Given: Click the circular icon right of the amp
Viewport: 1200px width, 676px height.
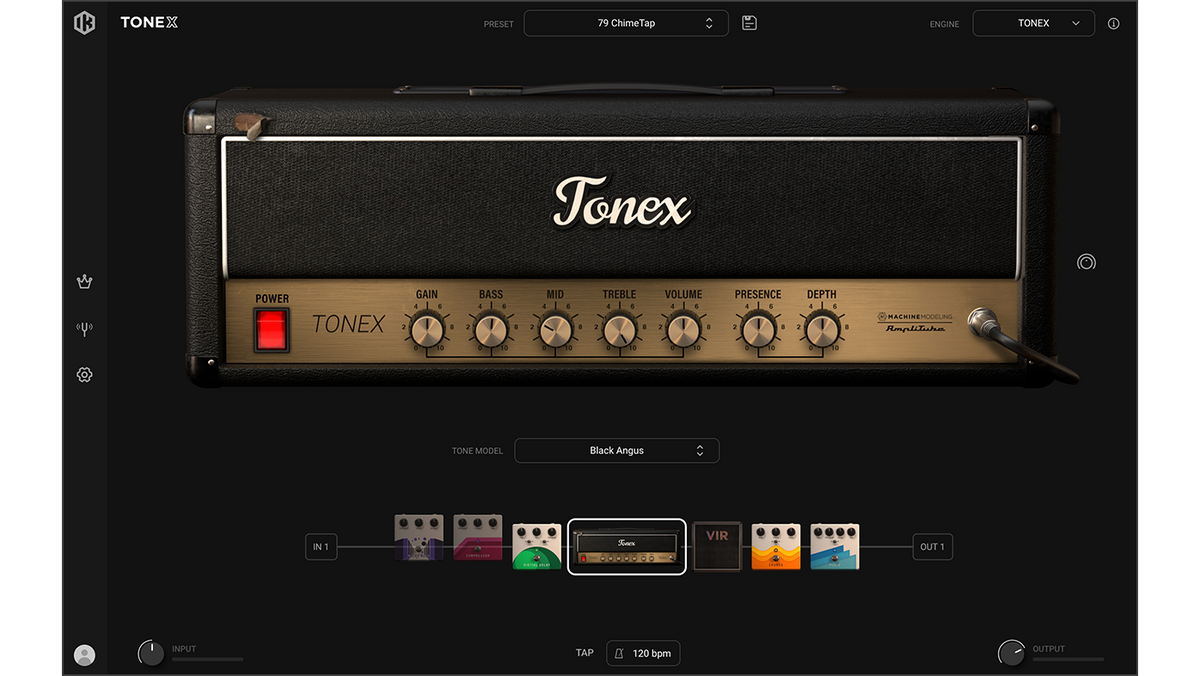Looking at the screenshot, I should tap(1086, 262).
